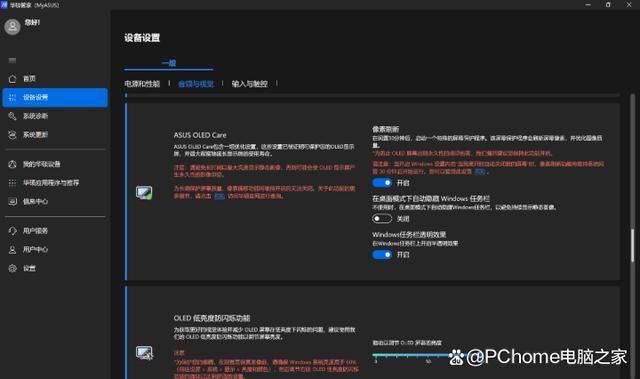Click the vertical scrollbar thumb

tap(632, 246)
